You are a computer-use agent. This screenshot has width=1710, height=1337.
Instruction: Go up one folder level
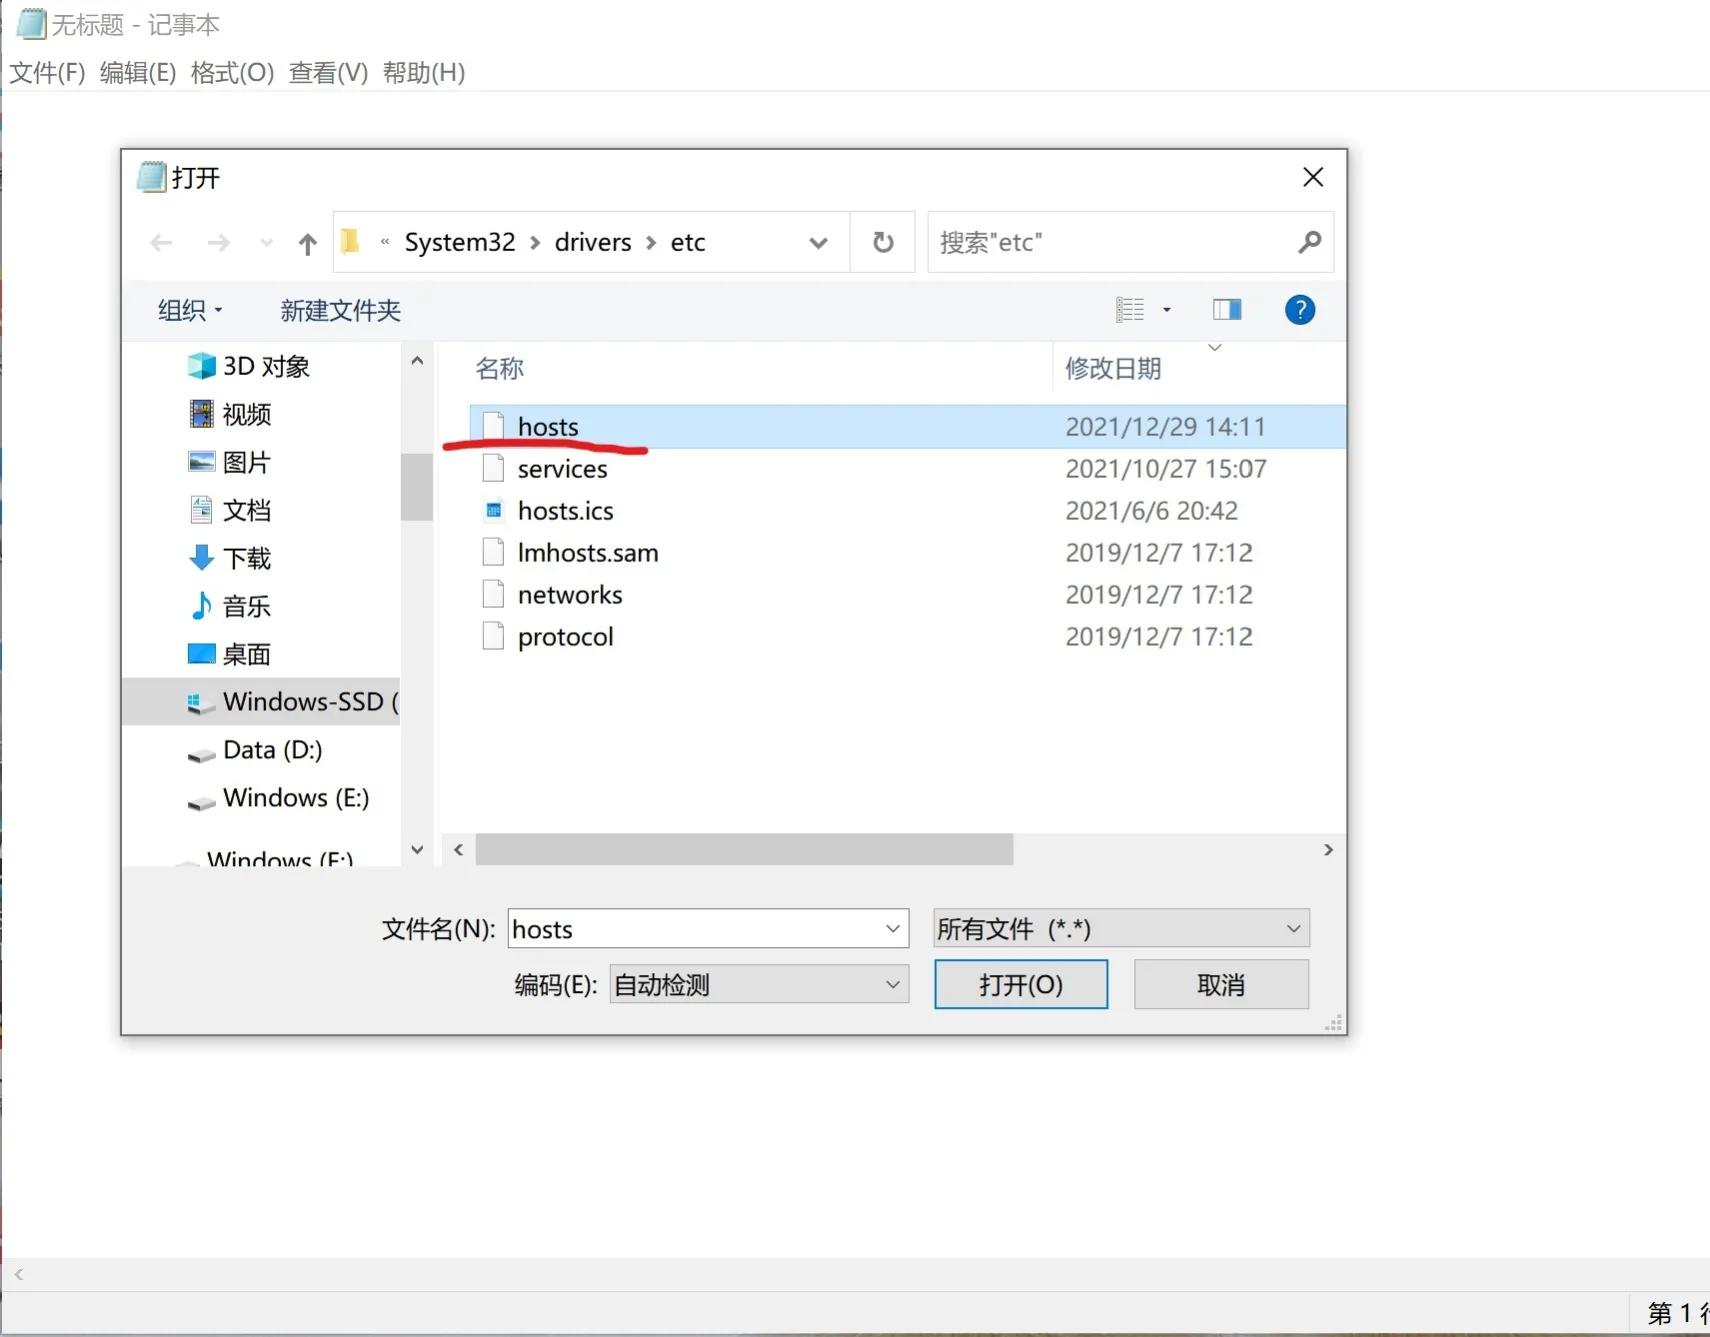(306, 242)
